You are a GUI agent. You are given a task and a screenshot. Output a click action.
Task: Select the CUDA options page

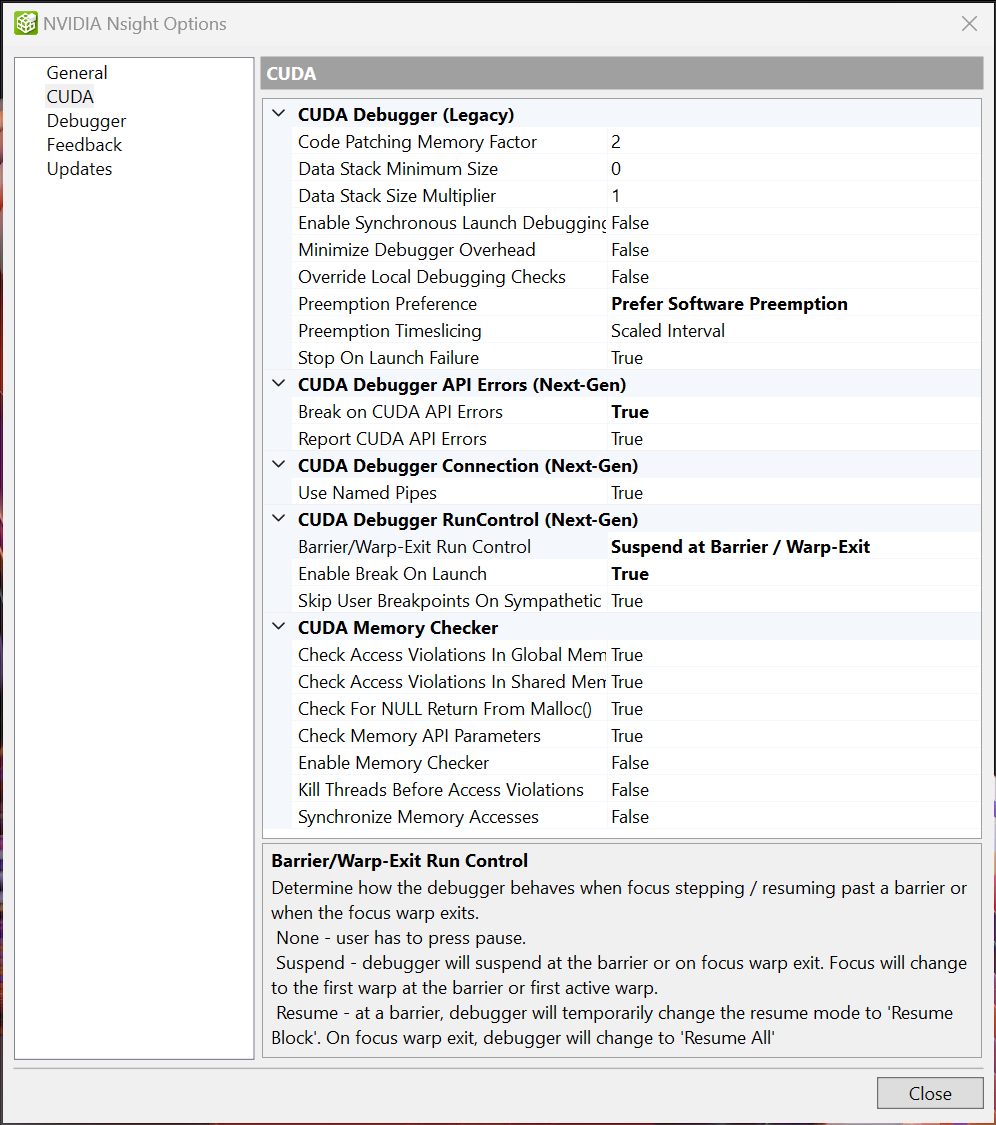point(70,97)
